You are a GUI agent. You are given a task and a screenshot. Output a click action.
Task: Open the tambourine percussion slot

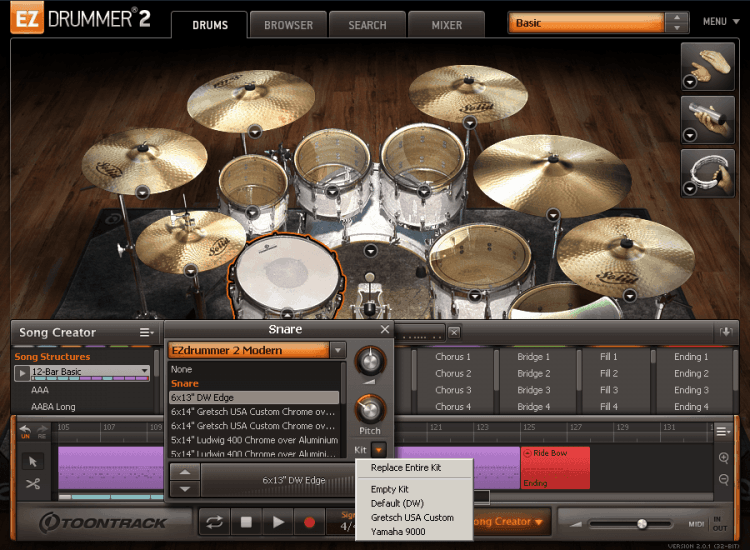[x=707, y=173]
